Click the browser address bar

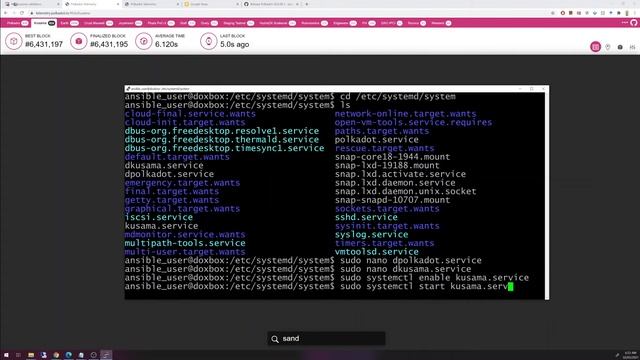pos(286,13)
